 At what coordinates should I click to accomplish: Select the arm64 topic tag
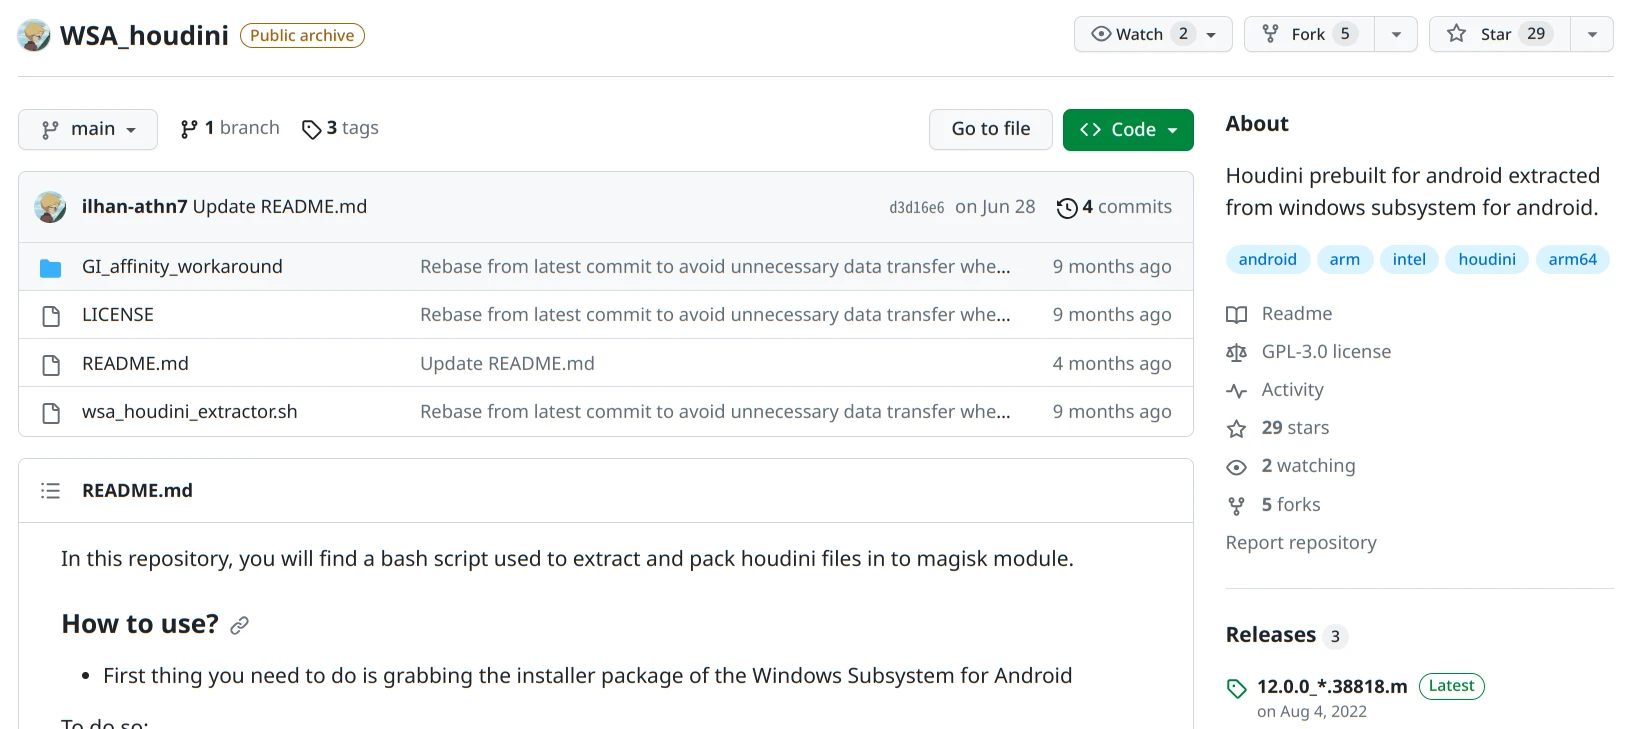(x=1572, y=259)
